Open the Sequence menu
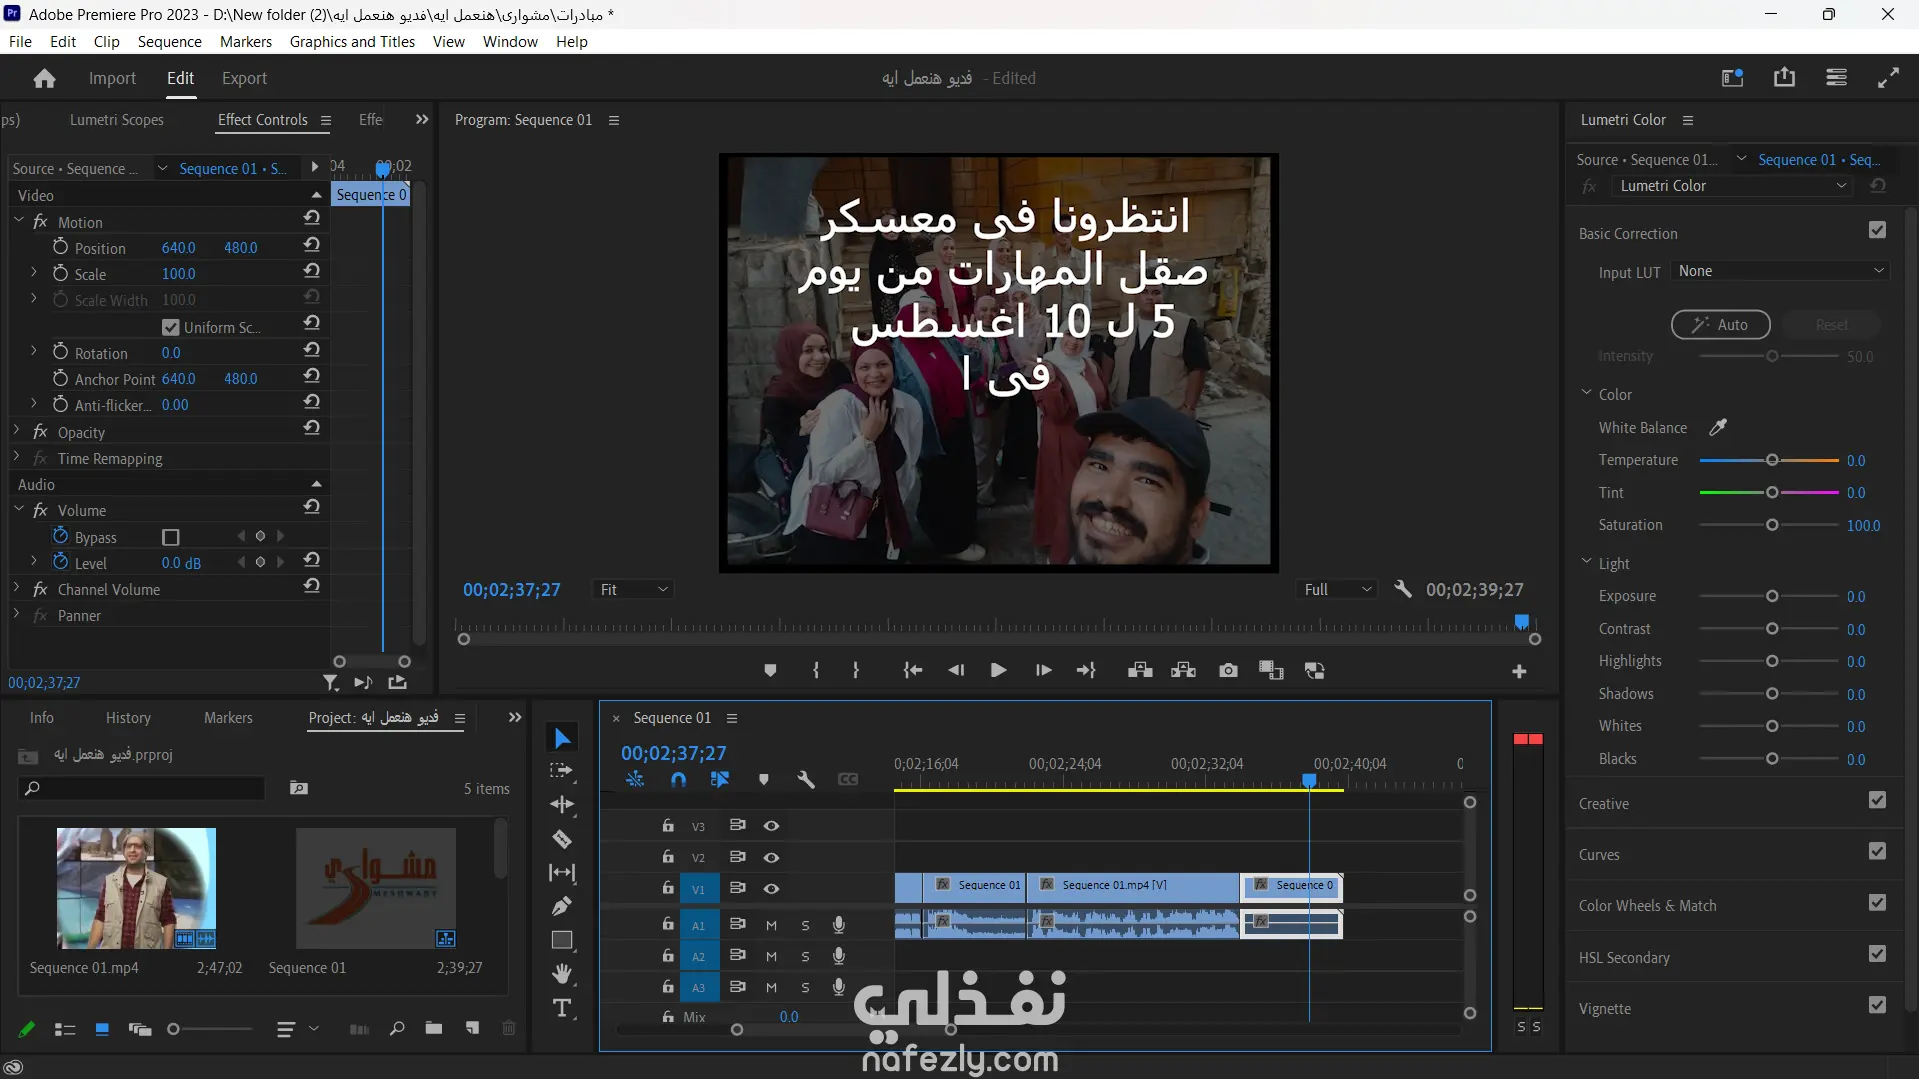This screenshot has width=1919, height=1079. (169, 41)
